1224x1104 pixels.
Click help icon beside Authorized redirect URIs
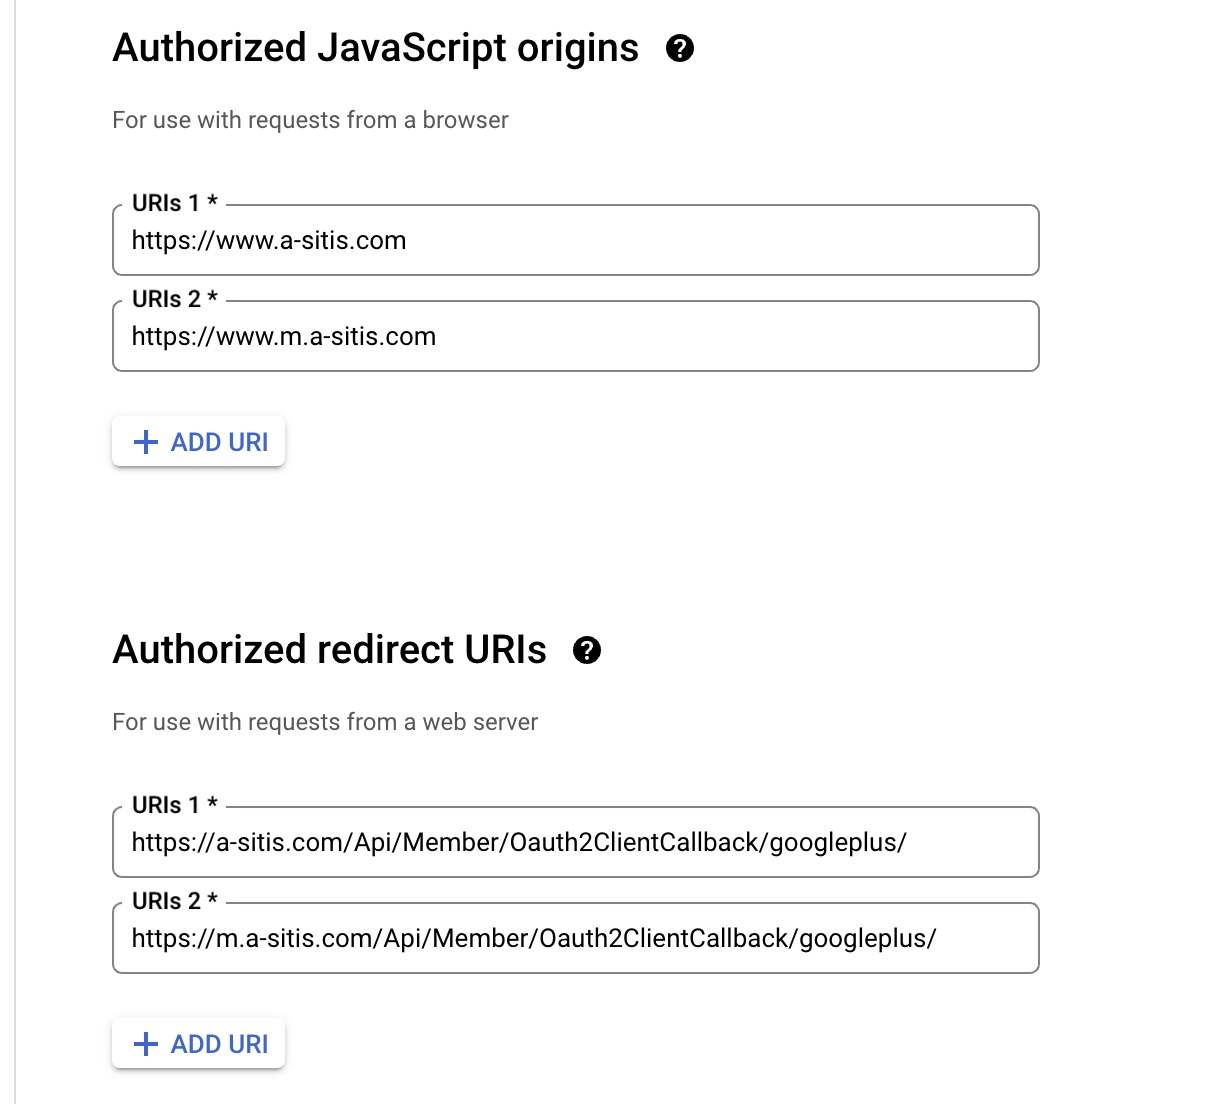(587, 650)
